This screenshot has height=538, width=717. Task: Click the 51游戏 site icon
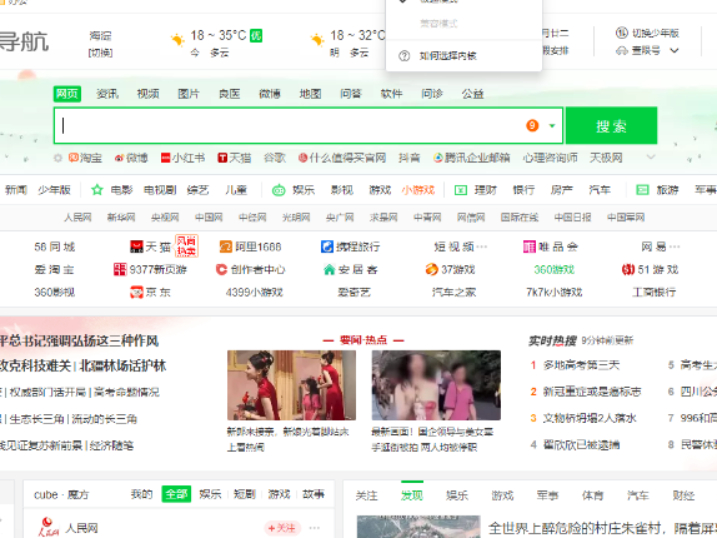click(628, 269)
